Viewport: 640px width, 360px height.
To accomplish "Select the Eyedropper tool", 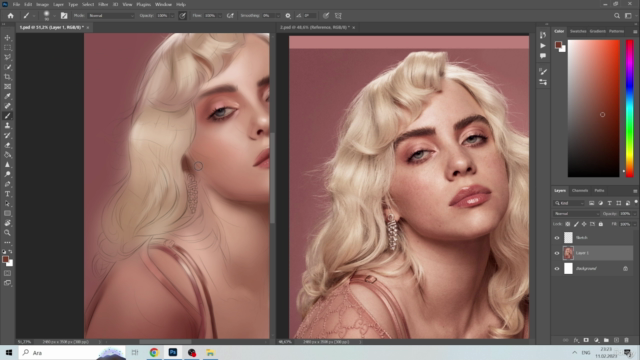I will tap(7, 96).
